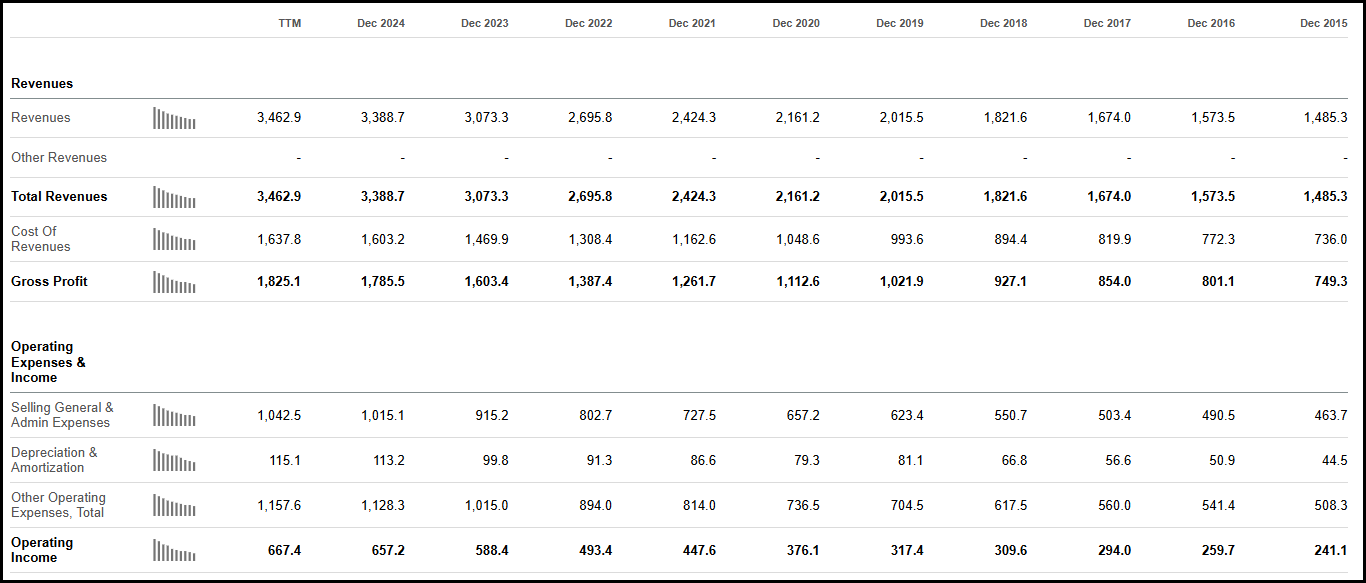Click the Selling General & Admin Expenses sparkline
The image size is (1366, 583).
(174, 415)
